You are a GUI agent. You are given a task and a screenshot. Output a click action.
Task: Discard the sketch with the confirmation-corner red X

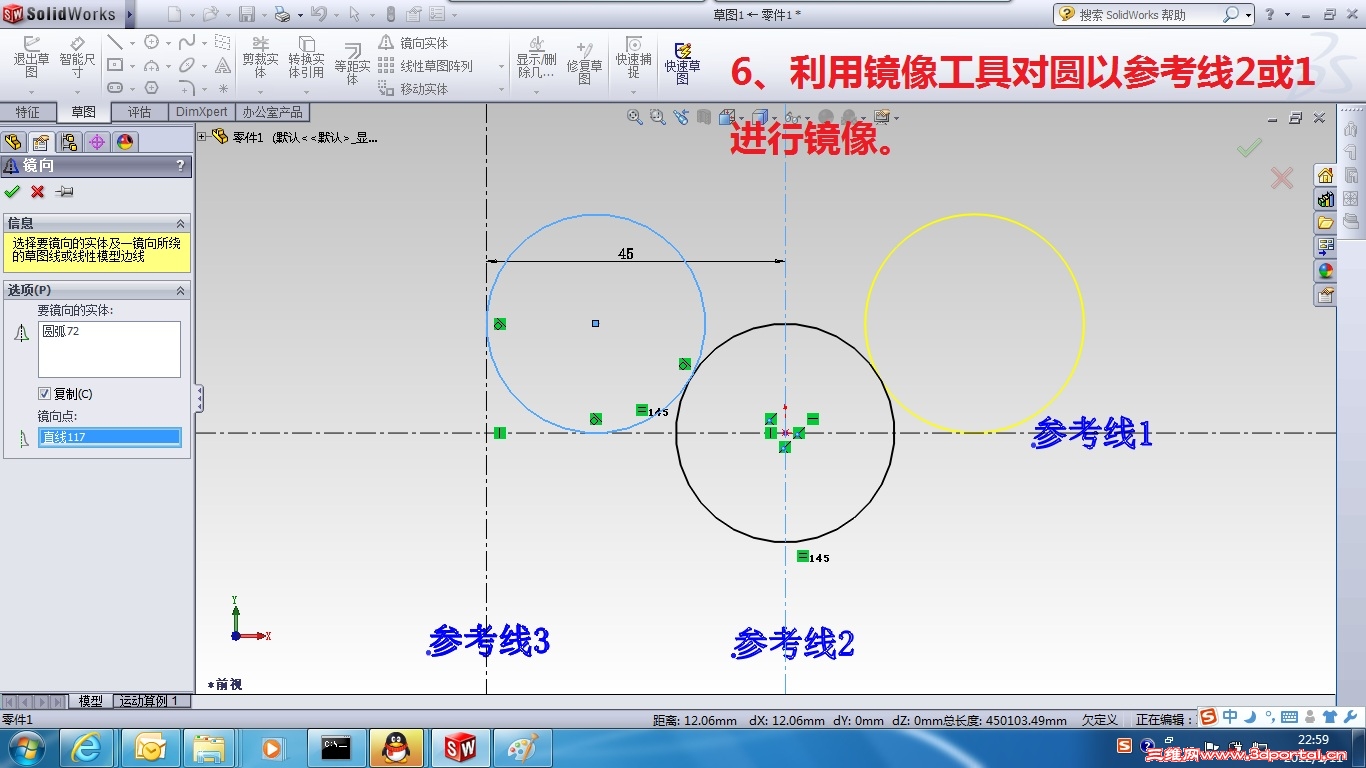pos(1281,178)
